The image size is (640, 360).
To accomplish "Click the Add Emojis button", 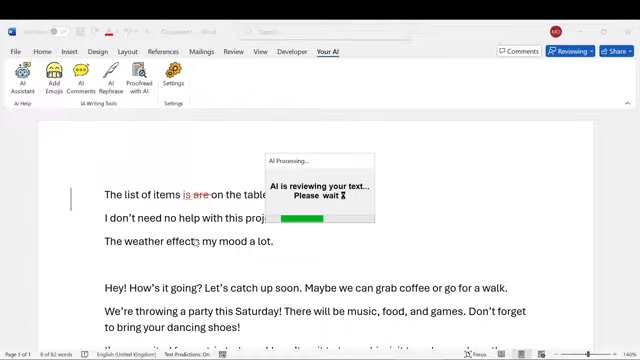I will [x=54, y=78].
